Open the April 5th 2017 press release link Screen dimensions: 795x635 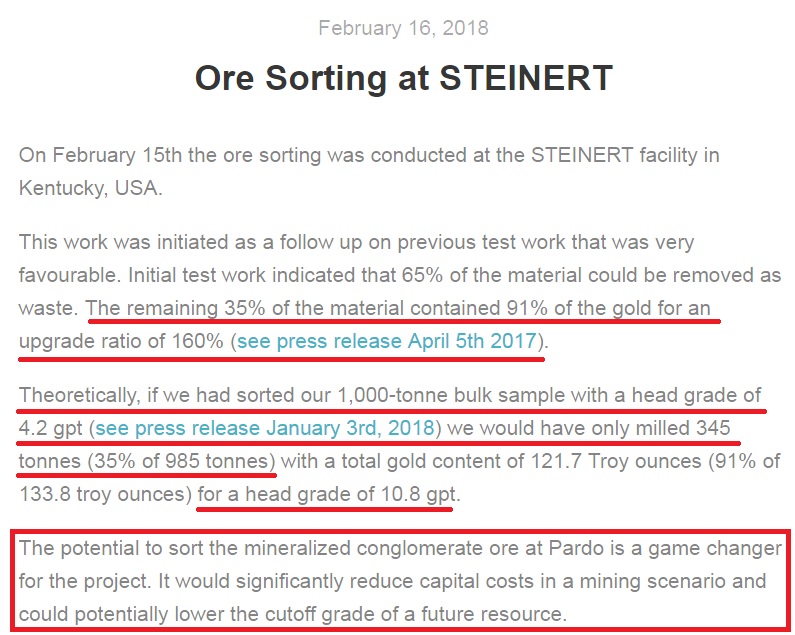click(x=386, y=341)
